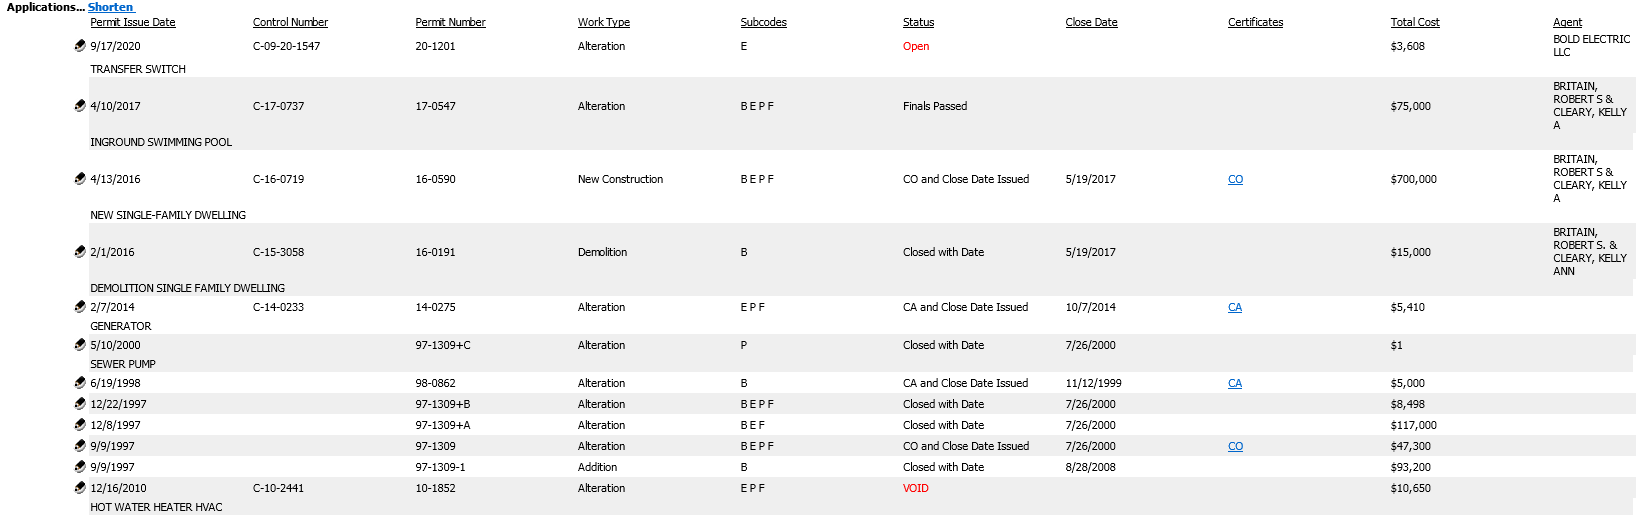Open edit icon for 12/8/1997 row
The height and width of the screenshot is (524, 1636).
tap(80, 424)
